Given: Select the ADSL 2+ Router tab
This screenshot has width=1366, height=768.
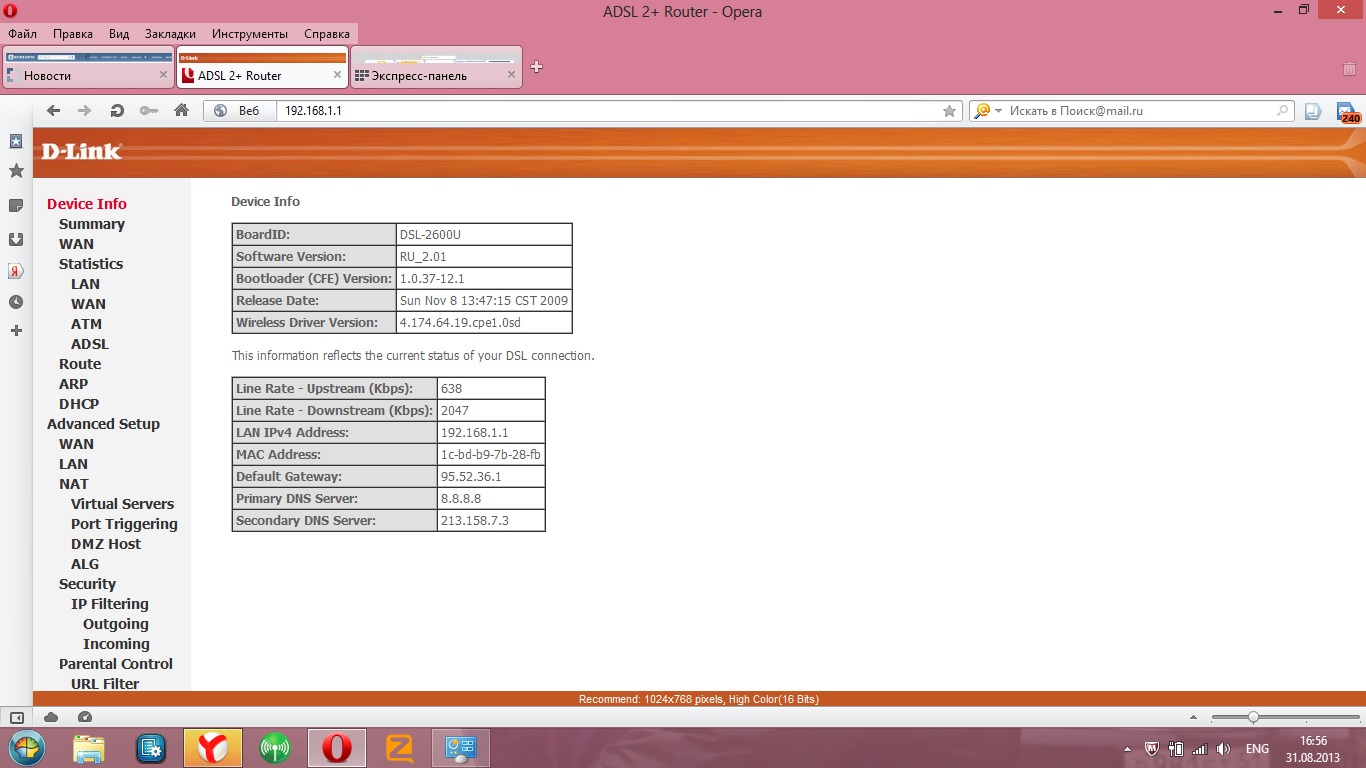Looking at the screenshot, I should 262,67.
